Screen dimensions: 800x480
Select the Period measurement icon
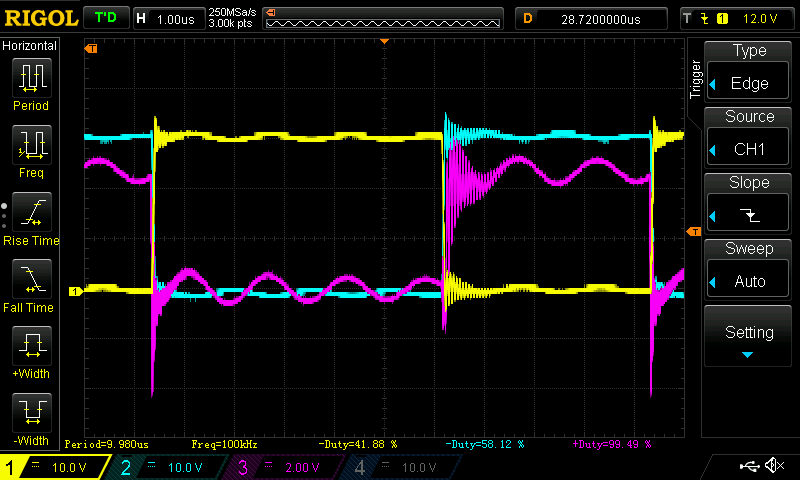click(x=32, y=78)
